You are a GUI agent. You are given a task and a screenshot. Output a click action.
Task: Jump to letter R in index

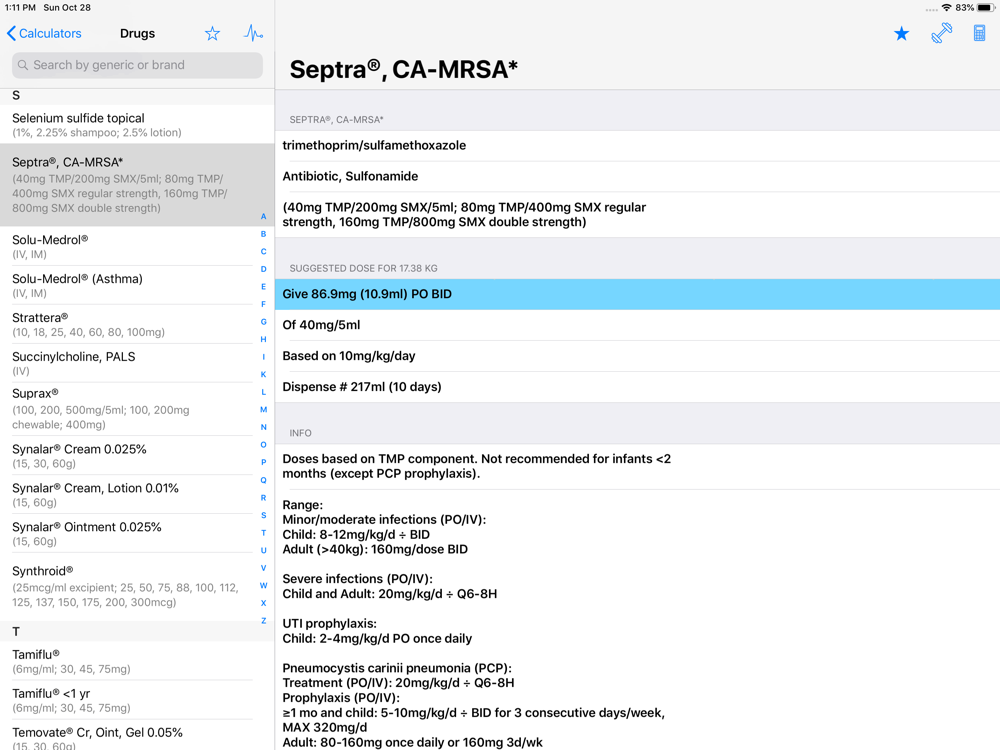point(263,497)
